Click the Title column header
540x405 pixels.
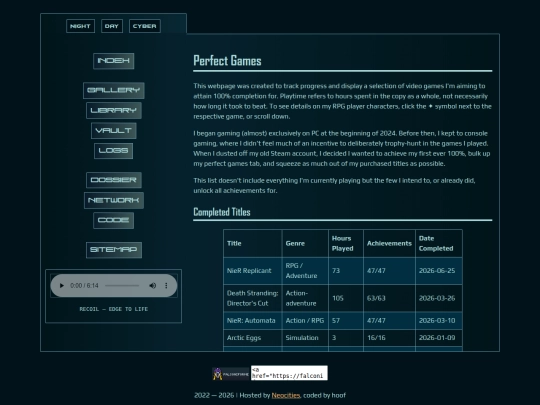click(253, 243)
